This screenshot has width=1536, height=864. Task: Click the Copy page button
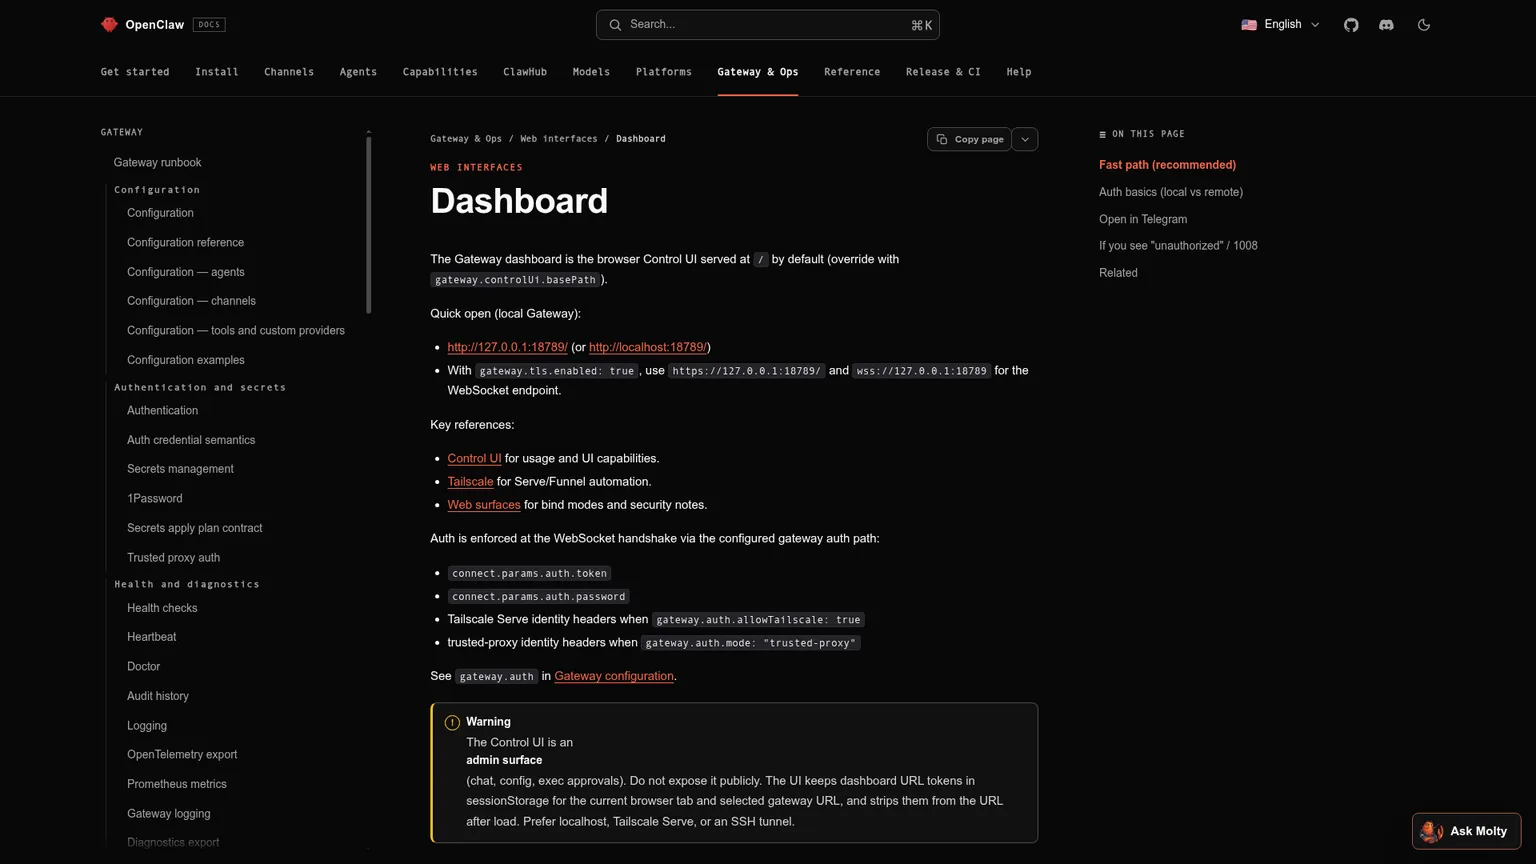(969, 139)
